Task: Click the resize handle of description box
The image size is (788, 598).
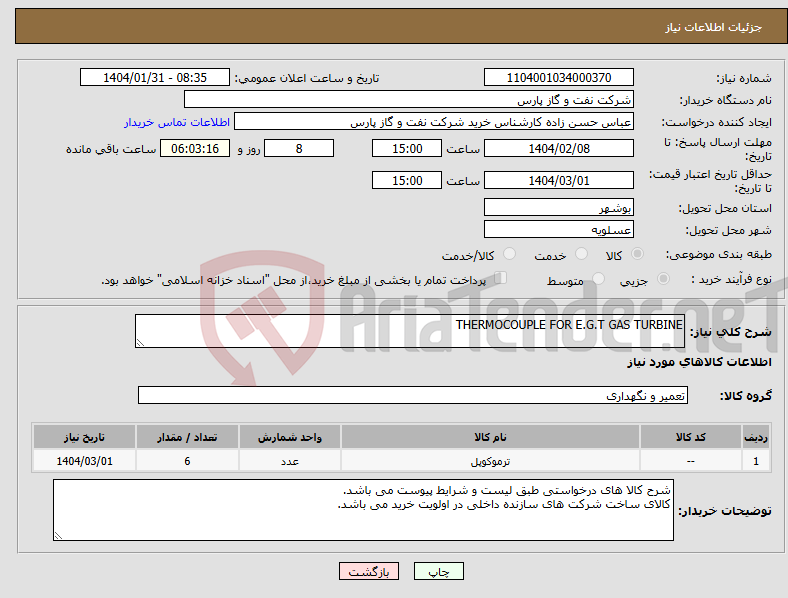Action: point(140,343)
